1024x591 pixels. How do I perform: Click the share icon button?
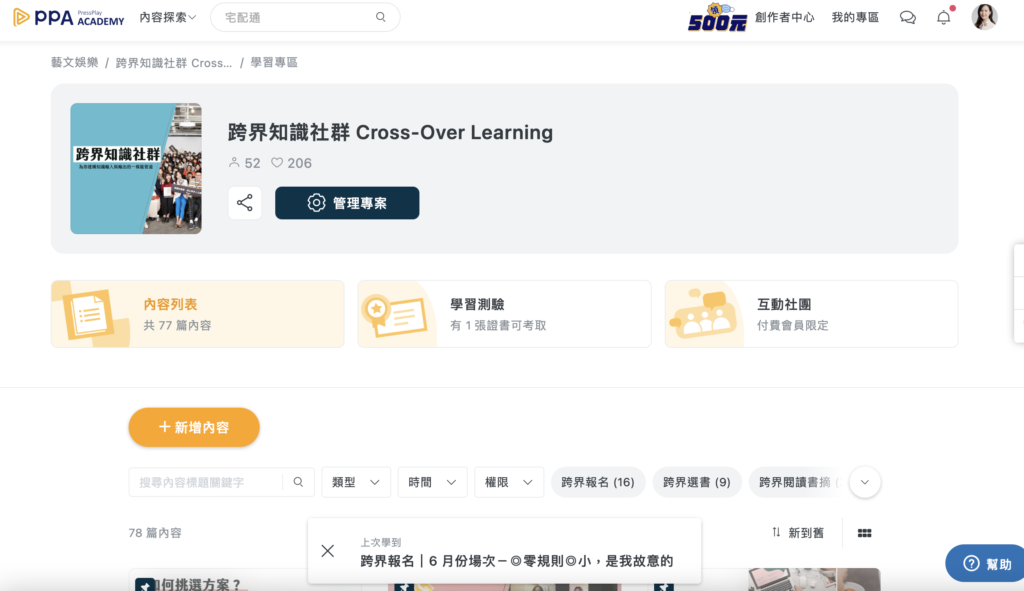(x=244, y=203)
